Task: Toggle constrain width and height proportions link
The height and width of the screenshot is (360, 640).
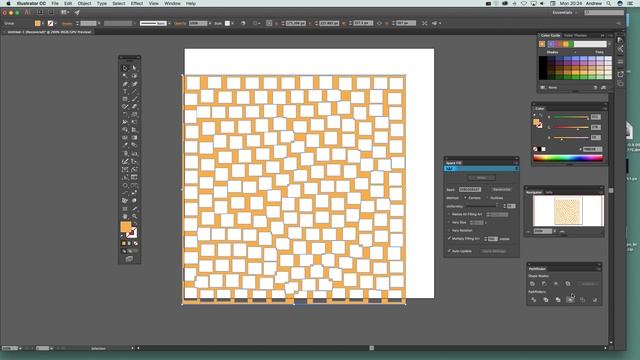Action: click(x=380, y=23)
